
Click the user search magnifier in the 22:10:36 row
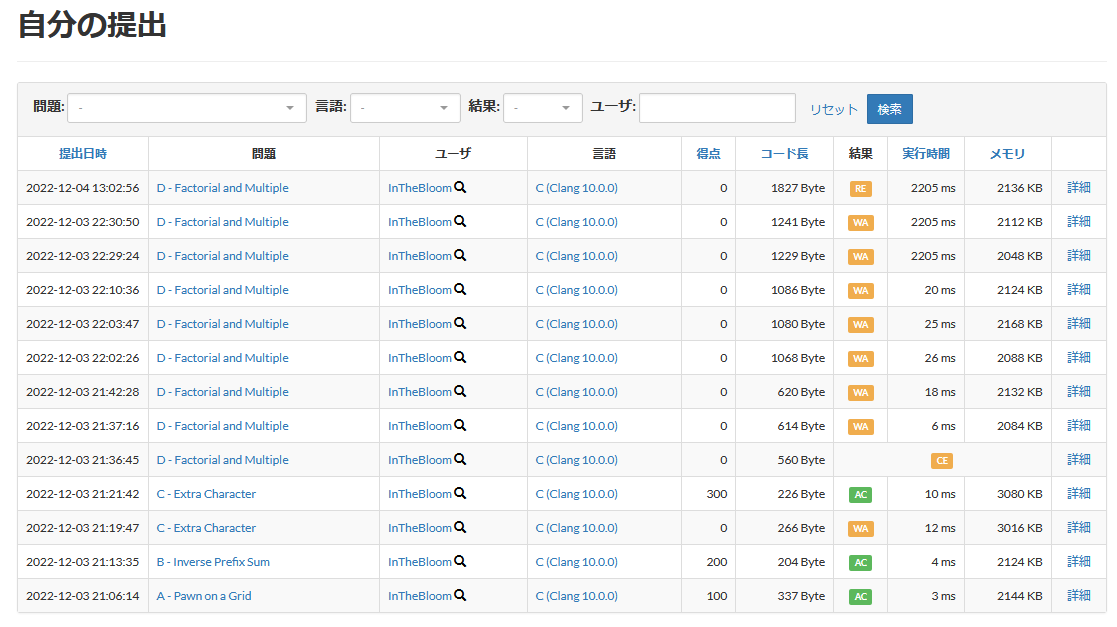(460, 289)
